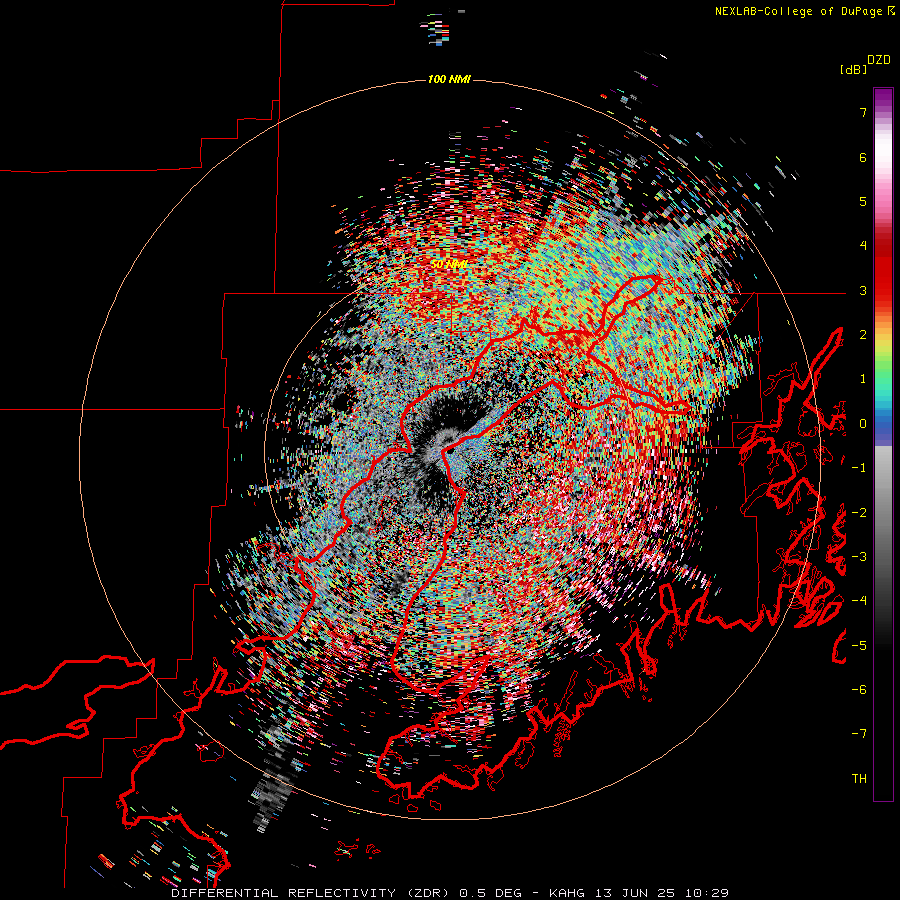Screen dimensions: 900x900
Task: Click the 3 value on color scale
Action: point(863,290)
